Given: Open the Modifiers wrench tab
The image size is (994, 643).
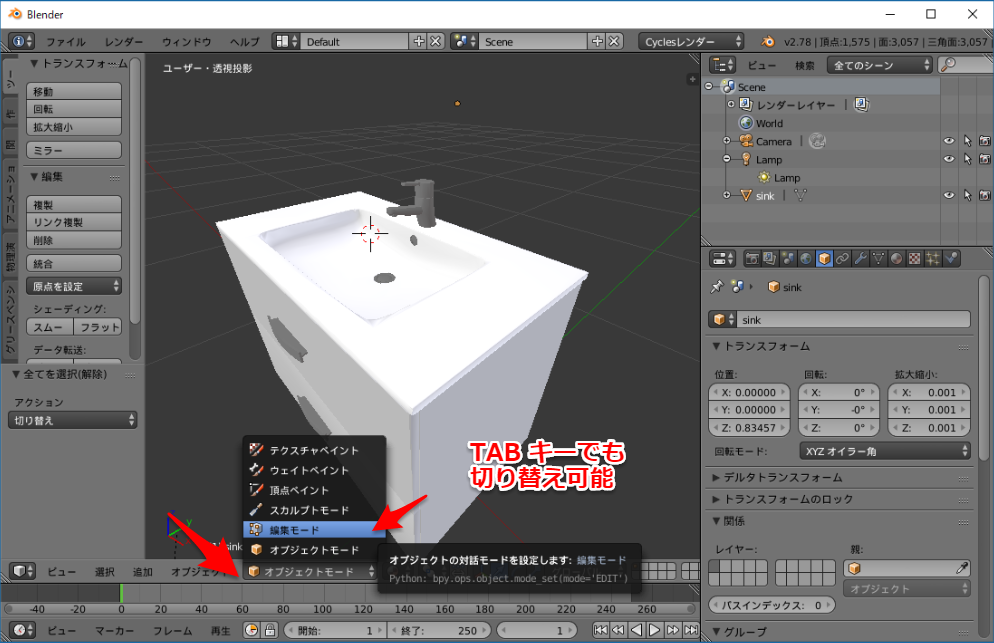Looking at the screenshot, I should pos(860,258).
